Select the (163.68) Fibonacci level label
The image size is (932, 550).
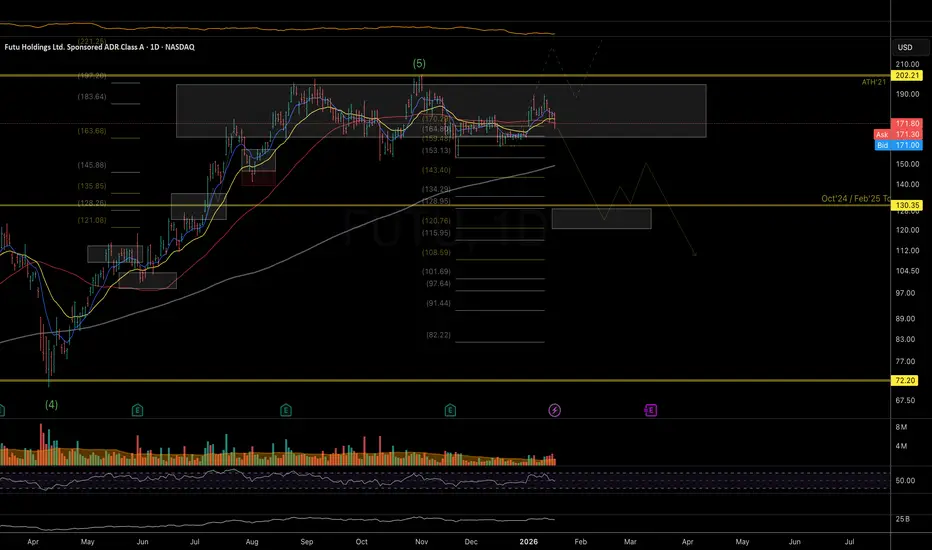click(92, 131)
